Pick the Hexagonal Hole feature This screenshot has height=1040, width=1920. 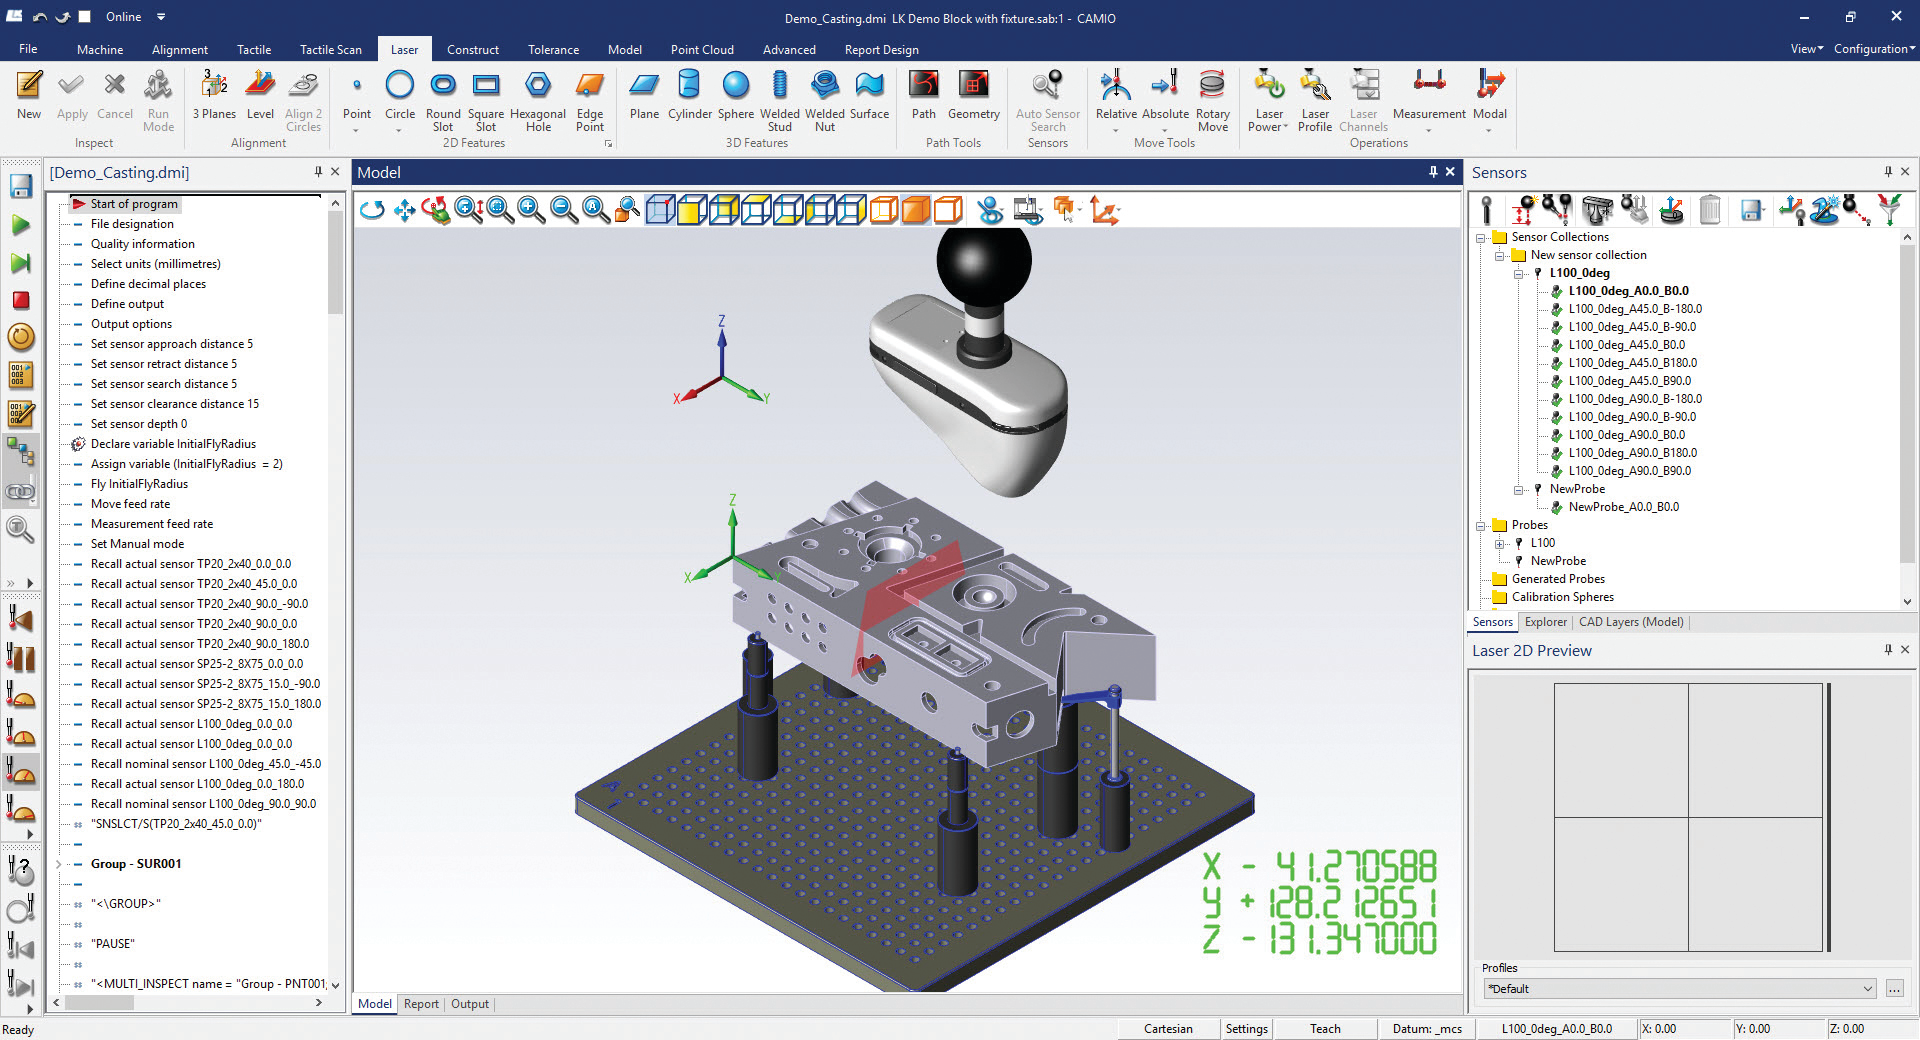538,101
